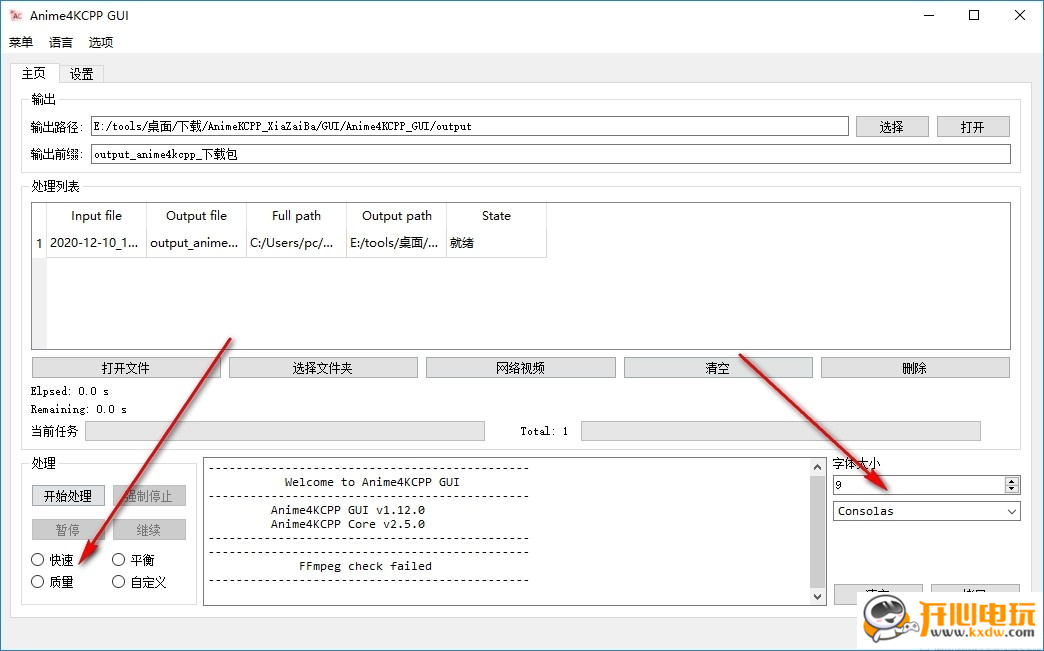Image resolution: width=1044 pixels, height=651 pixels.
Task: Maximize the Anime4KCPP GUI window
Action: (974, 15)
